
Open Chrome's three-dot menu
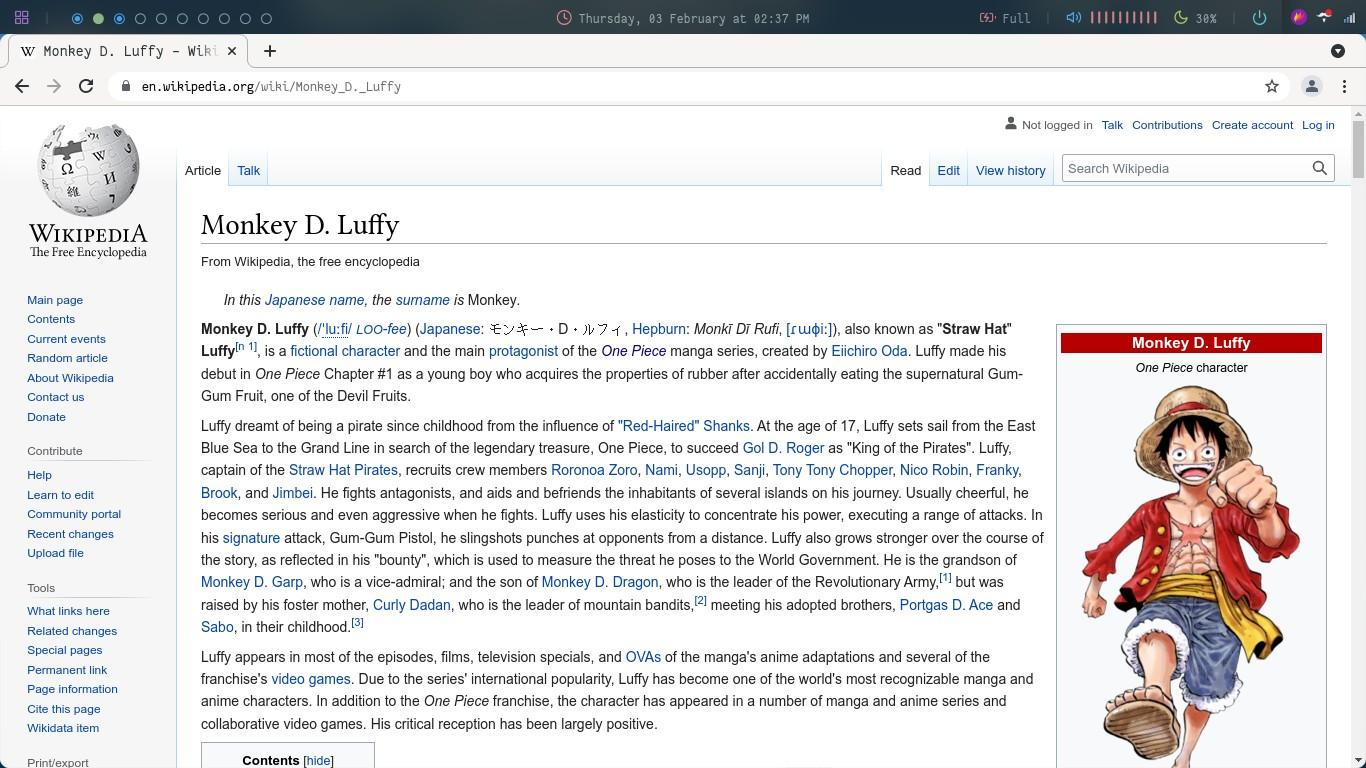(x=1344, y=87)
